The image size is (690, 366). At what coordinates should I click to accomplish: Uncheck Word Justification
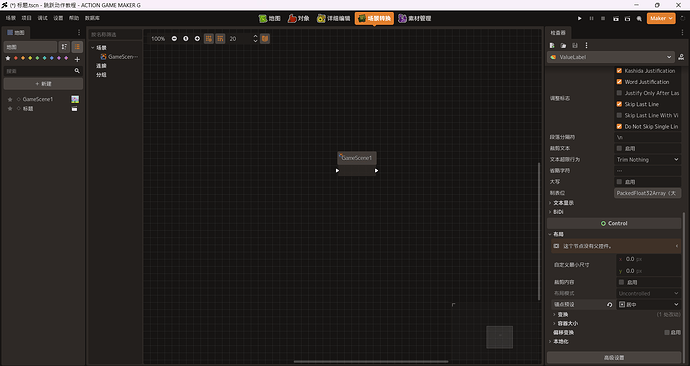coord(619,82)
